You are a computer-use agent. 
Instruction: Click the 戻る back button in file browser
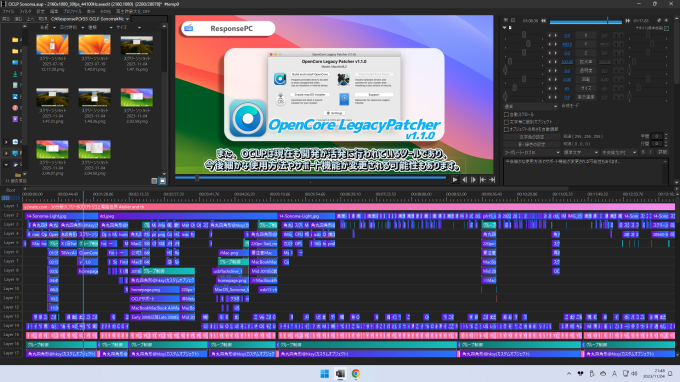6,19
